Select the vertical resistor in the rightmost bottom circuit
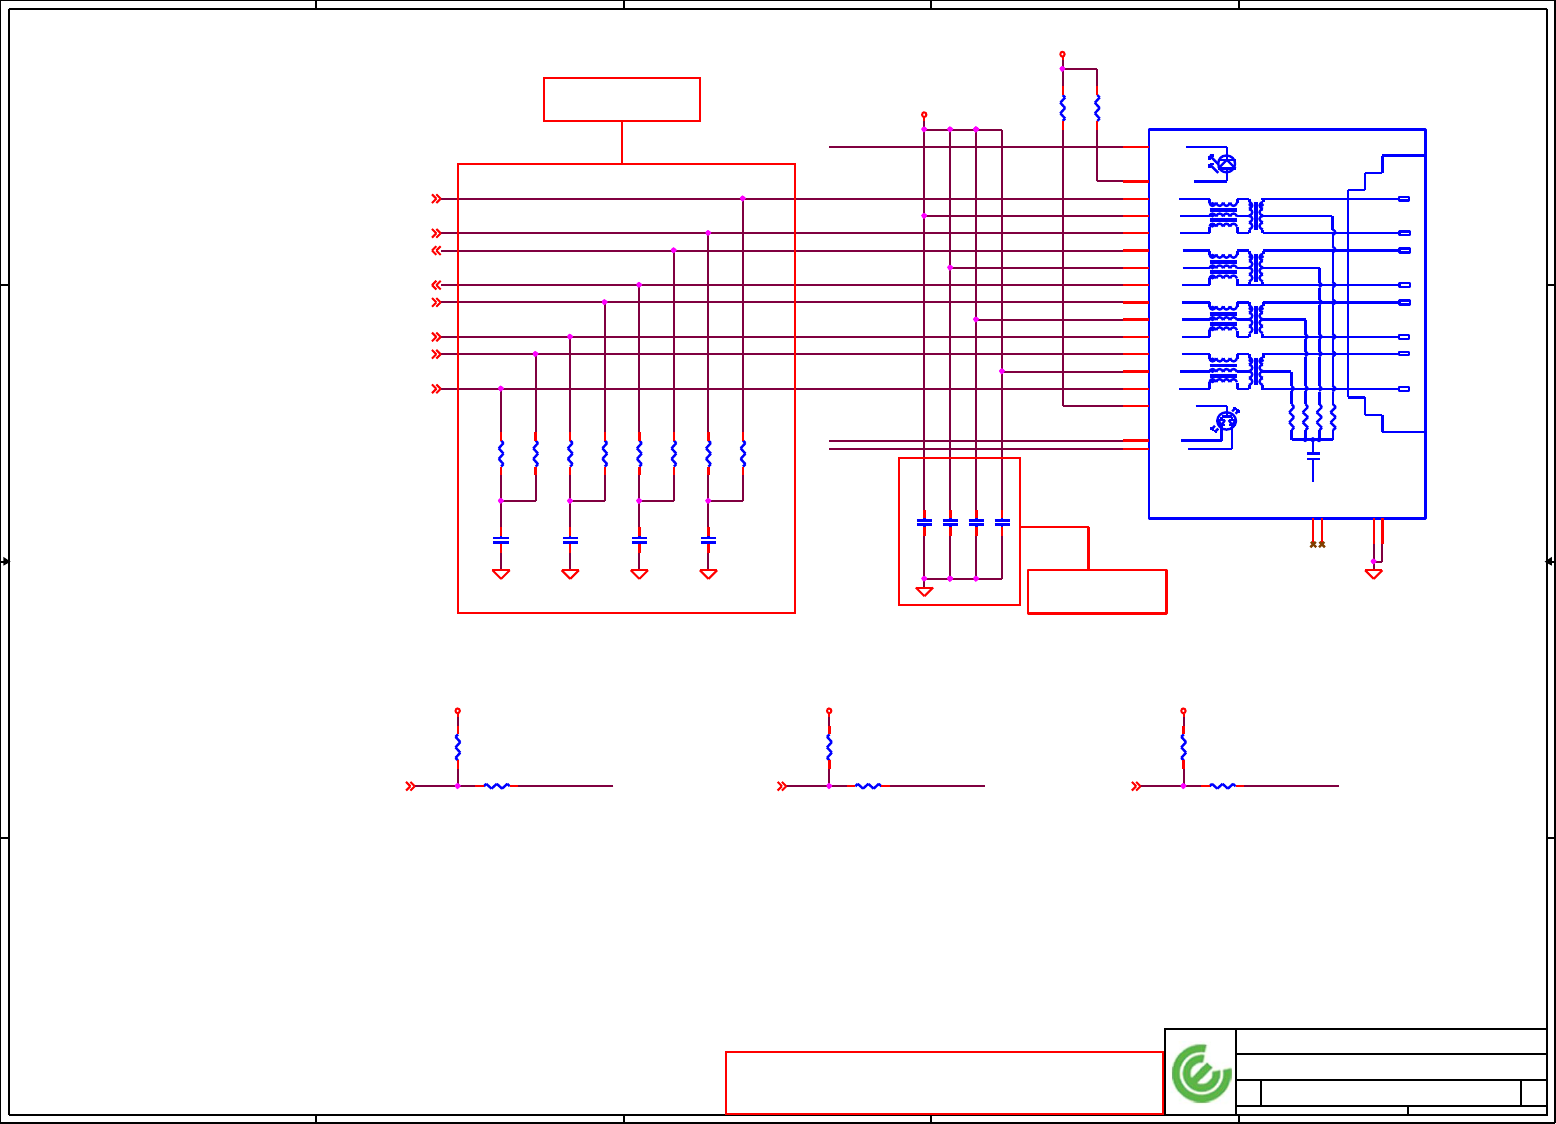This screenshot has width=1556, height=1124. (x=1183, y=747)
